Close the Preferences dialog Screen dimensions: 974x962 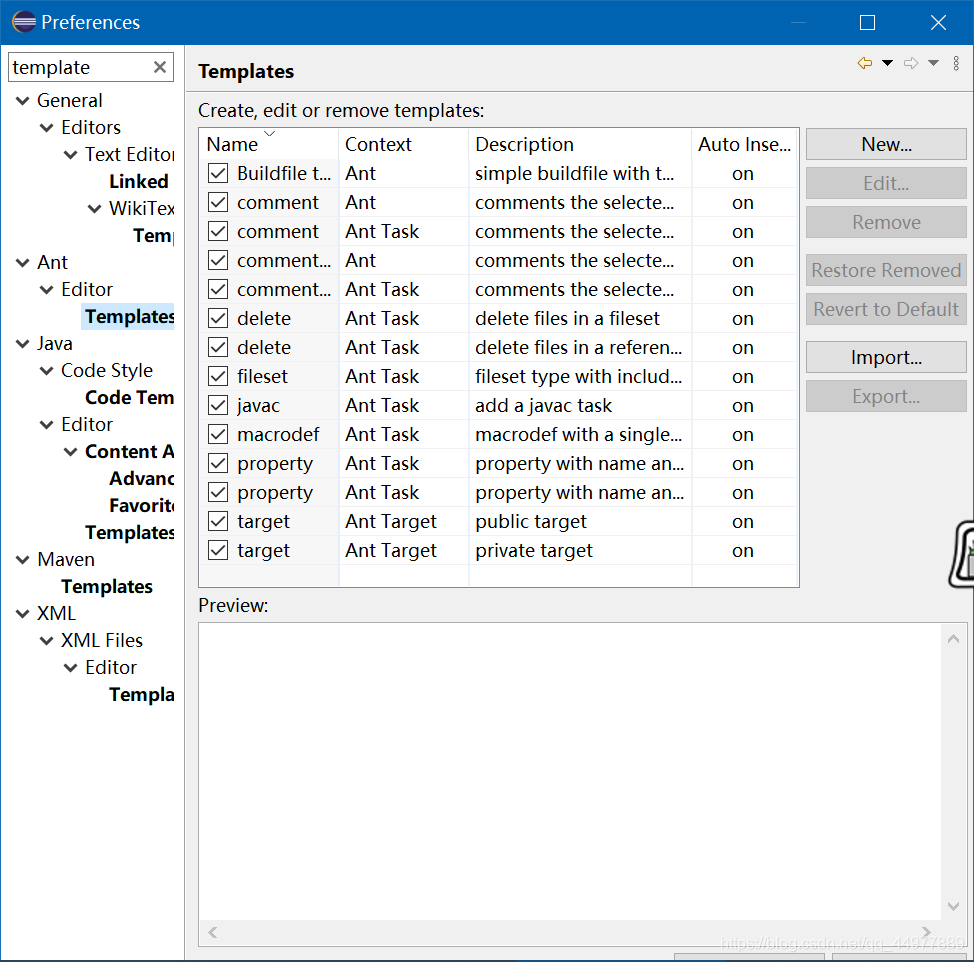point(938,22)
